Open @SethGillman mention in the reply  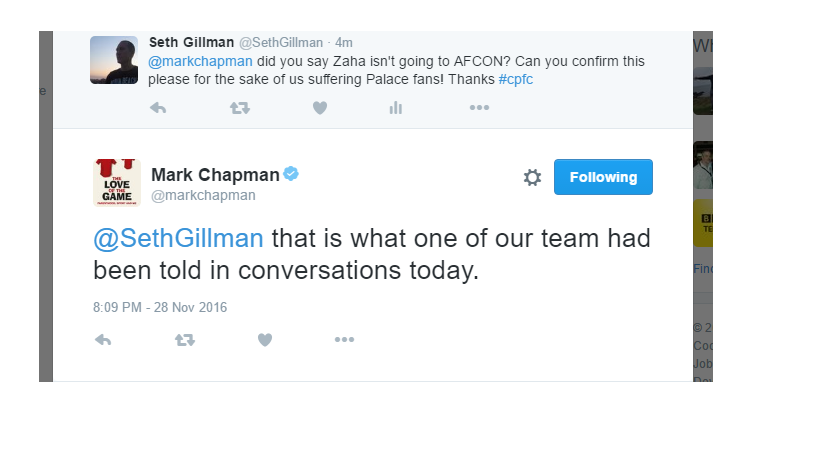coord(179,240)
